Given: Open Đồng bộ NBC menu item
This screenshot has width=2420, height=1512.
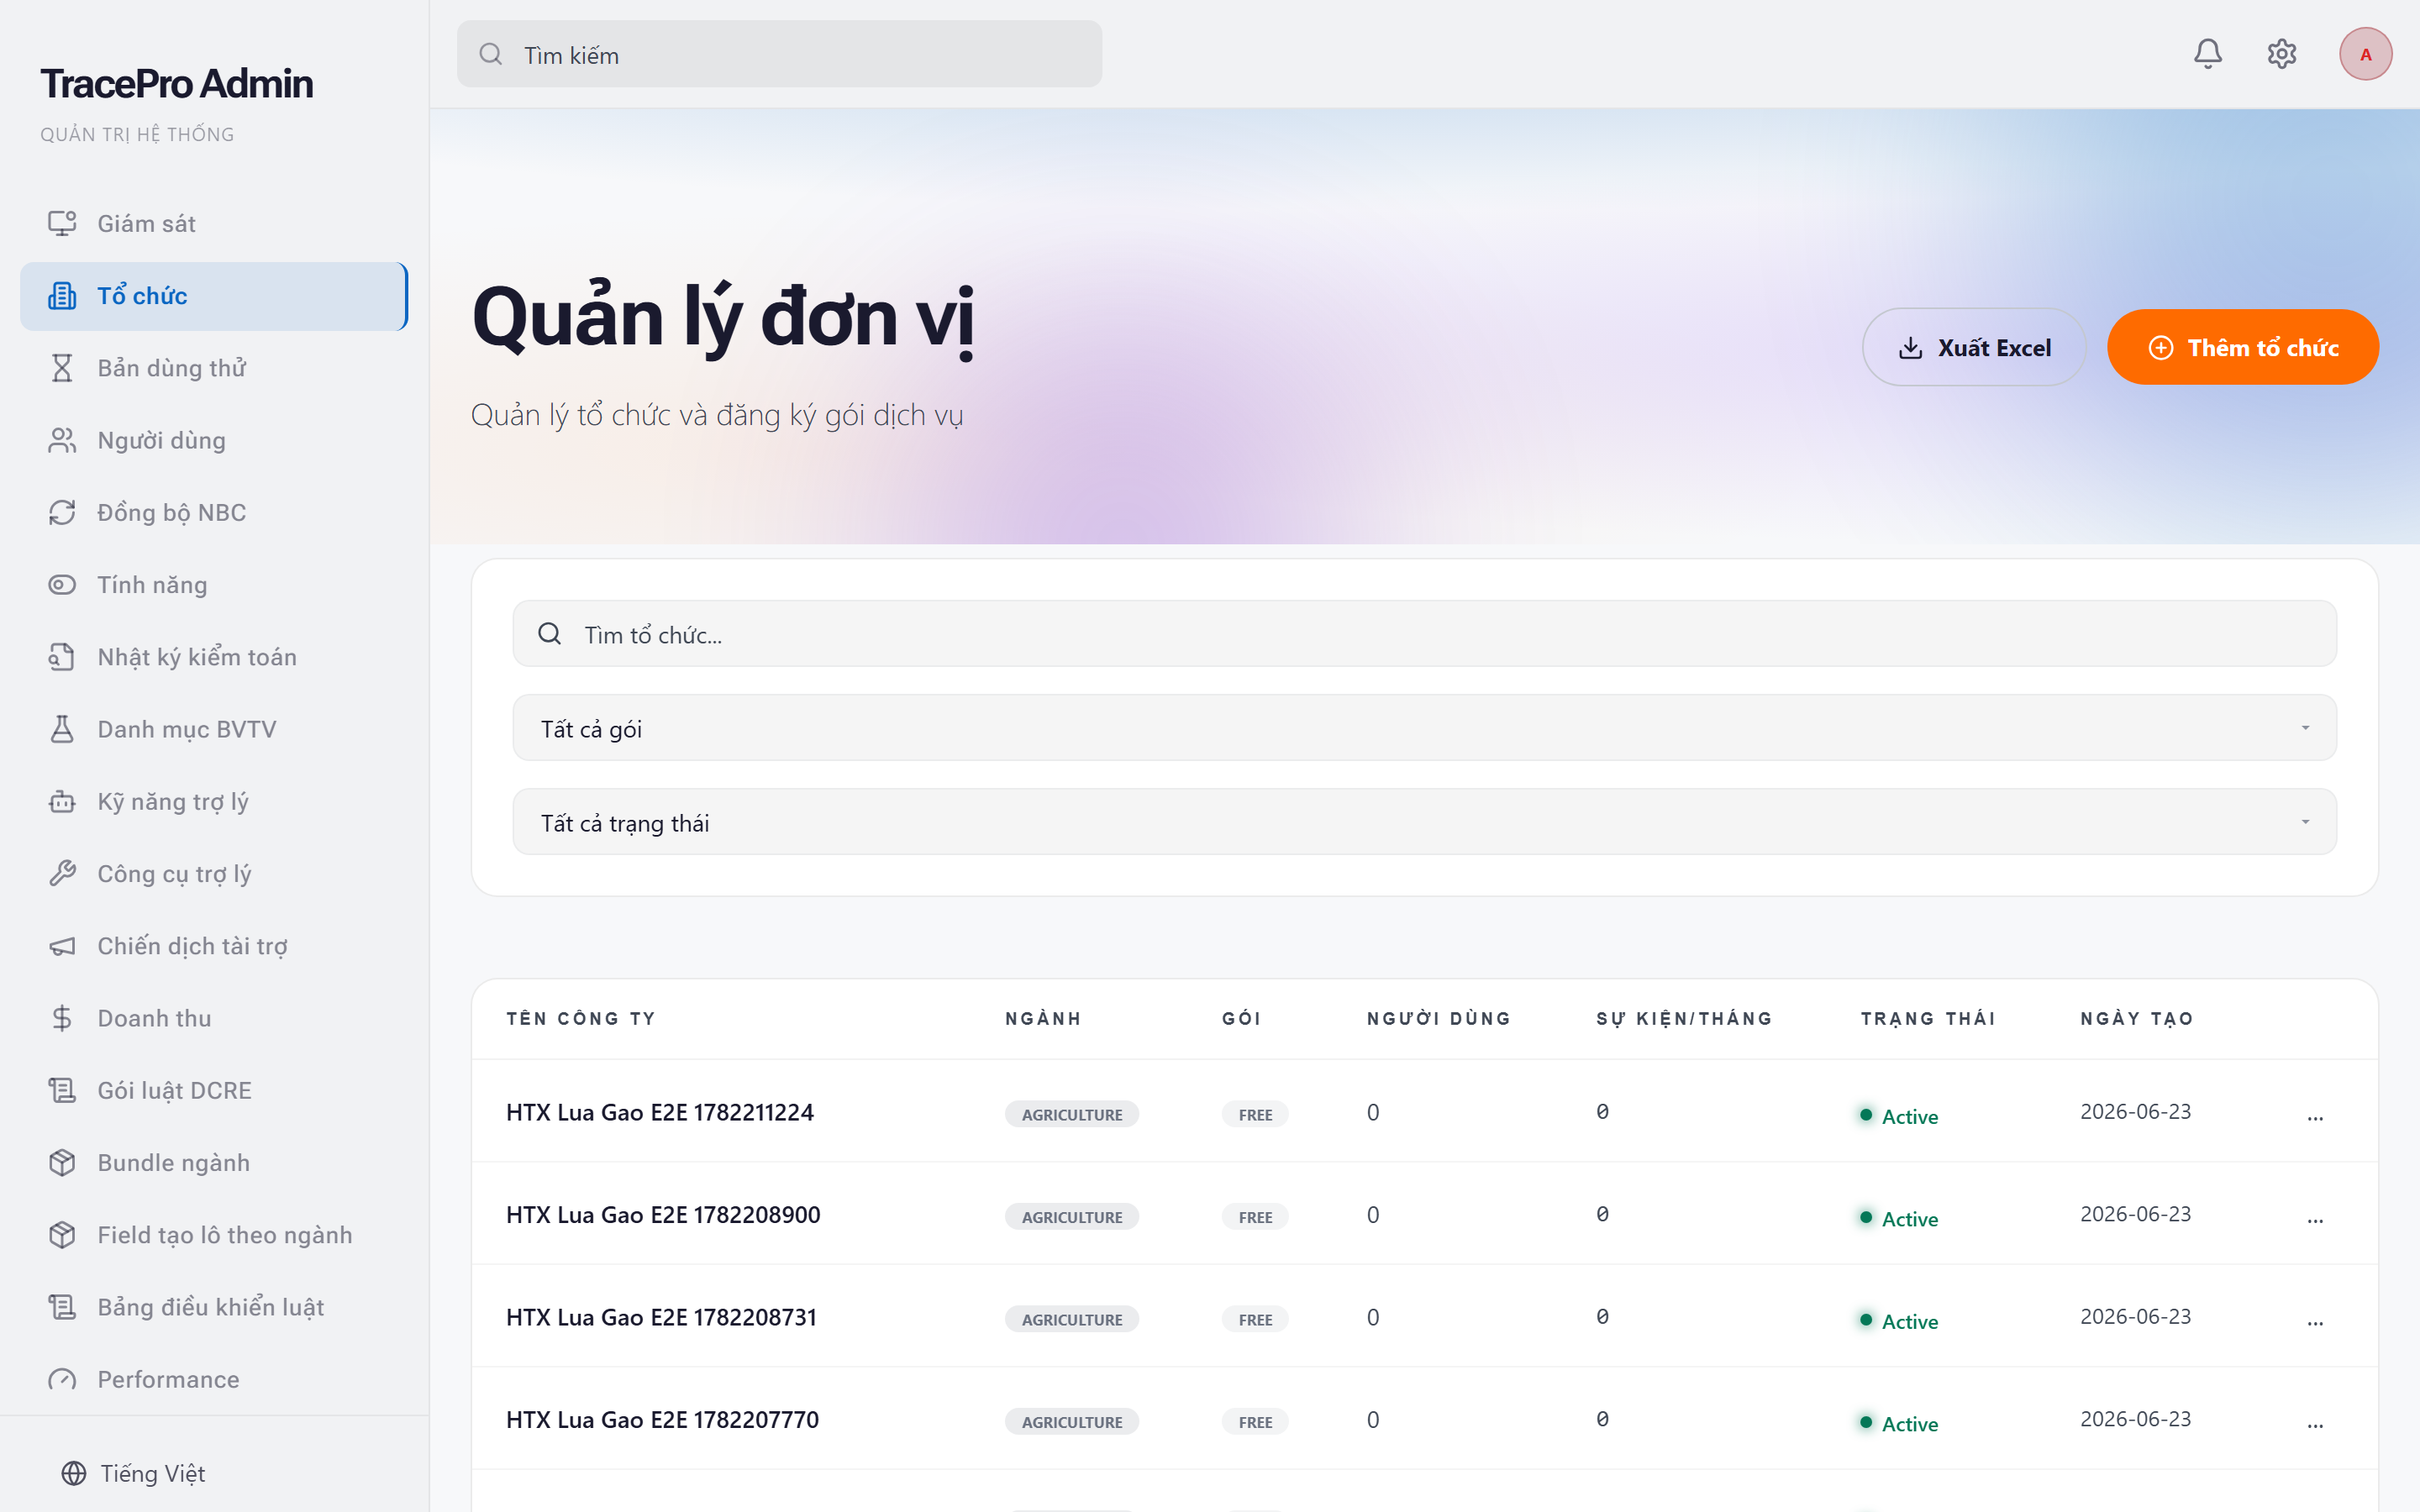Looking at the screenshot, I should 214,512.
